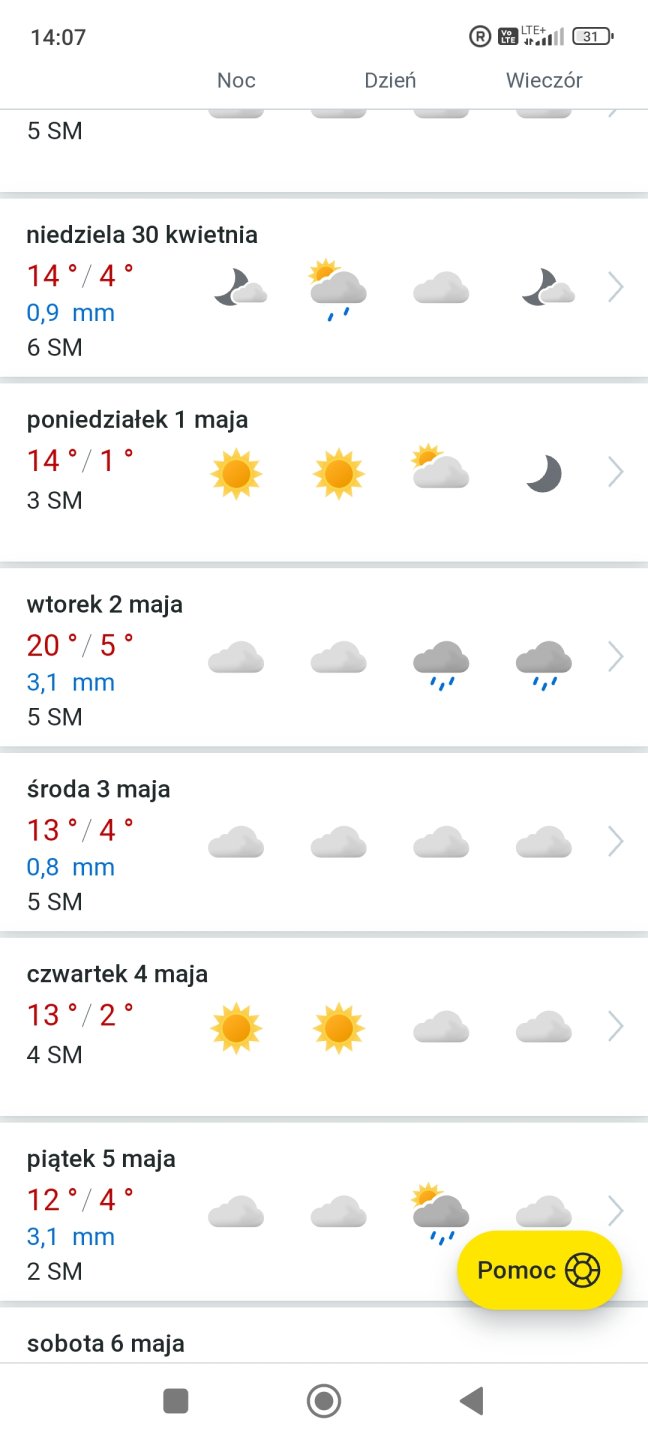Expand niedziela 30 kwietnia forecast chevron
This screenshot has height=1440, width=648.
pos(616,288)
